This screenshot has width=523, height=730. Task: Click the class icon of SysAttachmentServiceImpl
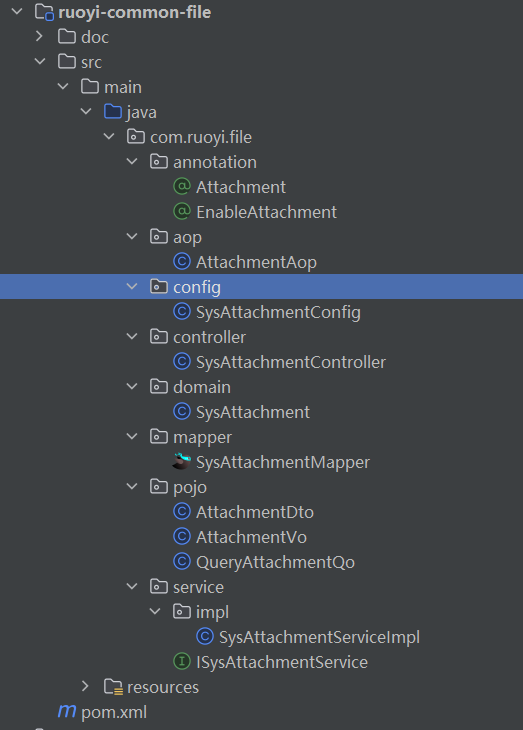click(x=205, y=636)
